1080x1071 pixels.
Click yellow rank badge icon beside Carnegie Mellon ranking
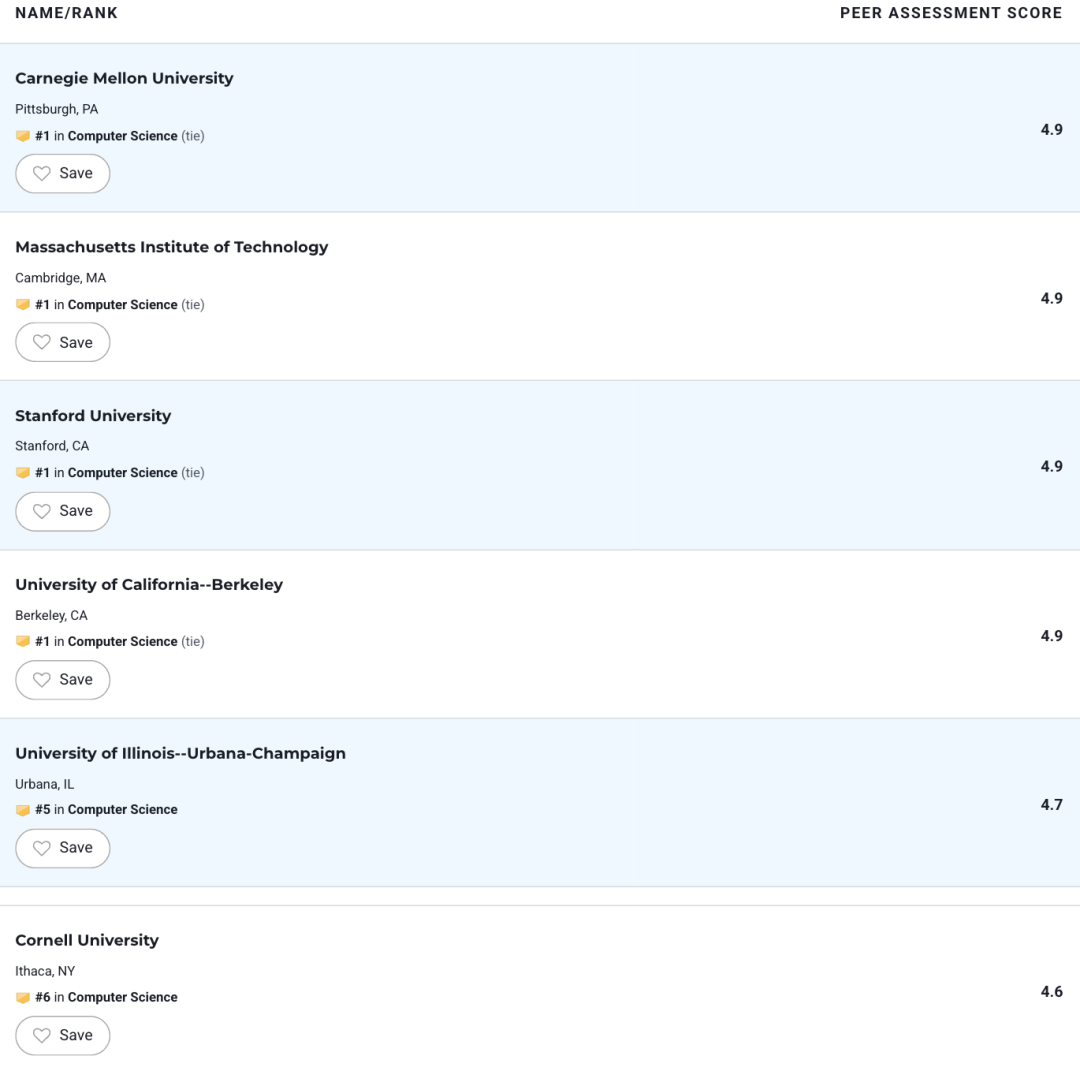tap(23, 136)
